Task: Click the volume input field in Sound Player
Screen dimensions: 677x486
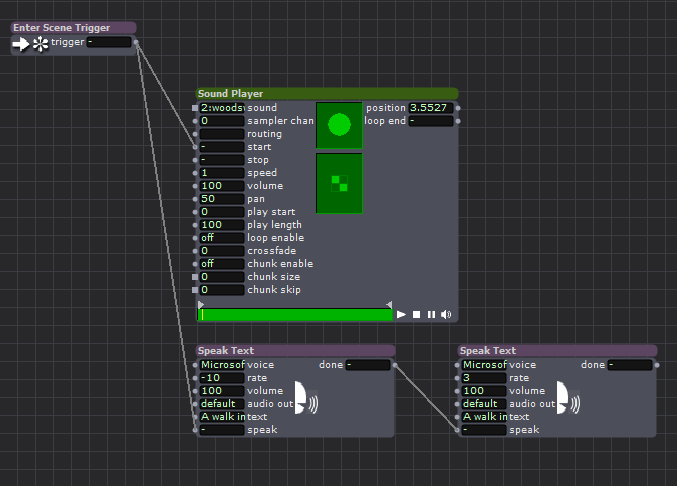Action: point(222,186)
